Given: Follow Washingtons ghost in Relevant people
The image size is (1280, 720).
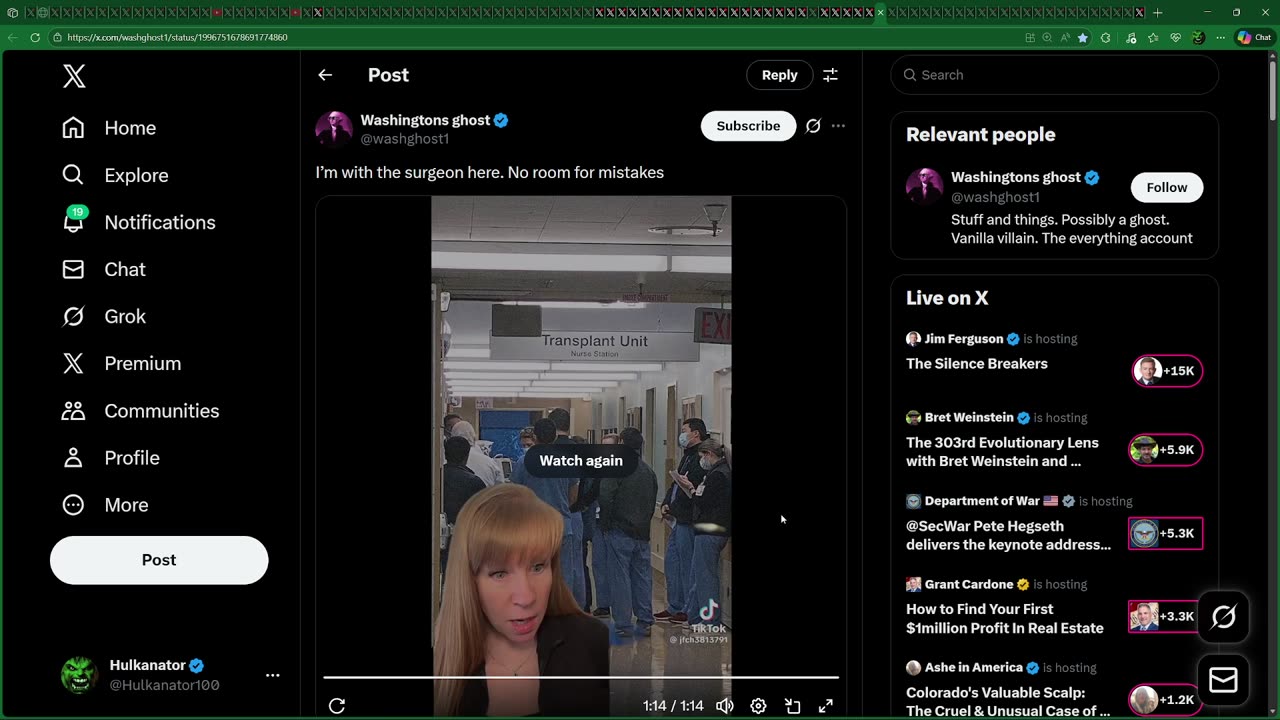Looking at the screenshot, I should pyautogui.click(x=1167, y=187).
